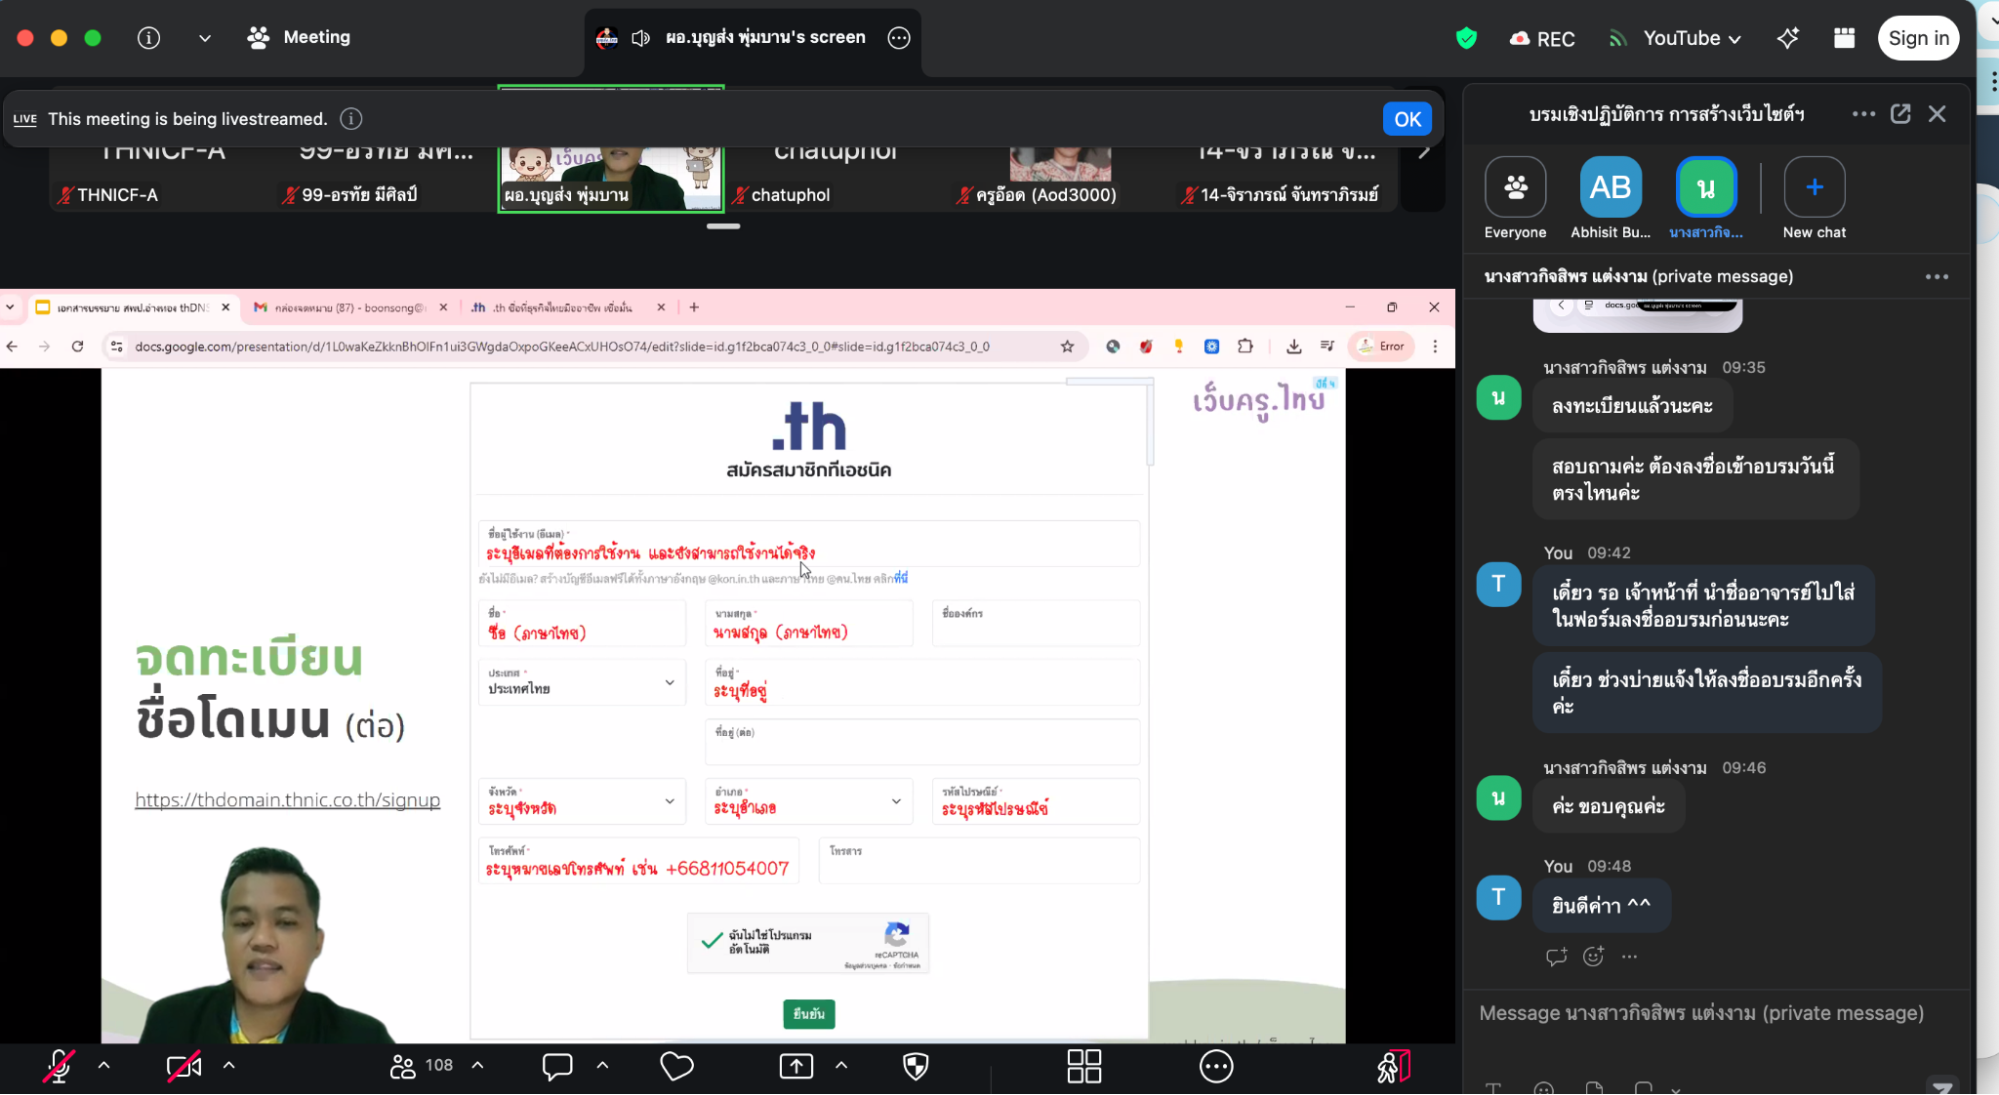Start video with the camera icon
Viewport: 1999px width, 1095px height.
click(183, 1066)
